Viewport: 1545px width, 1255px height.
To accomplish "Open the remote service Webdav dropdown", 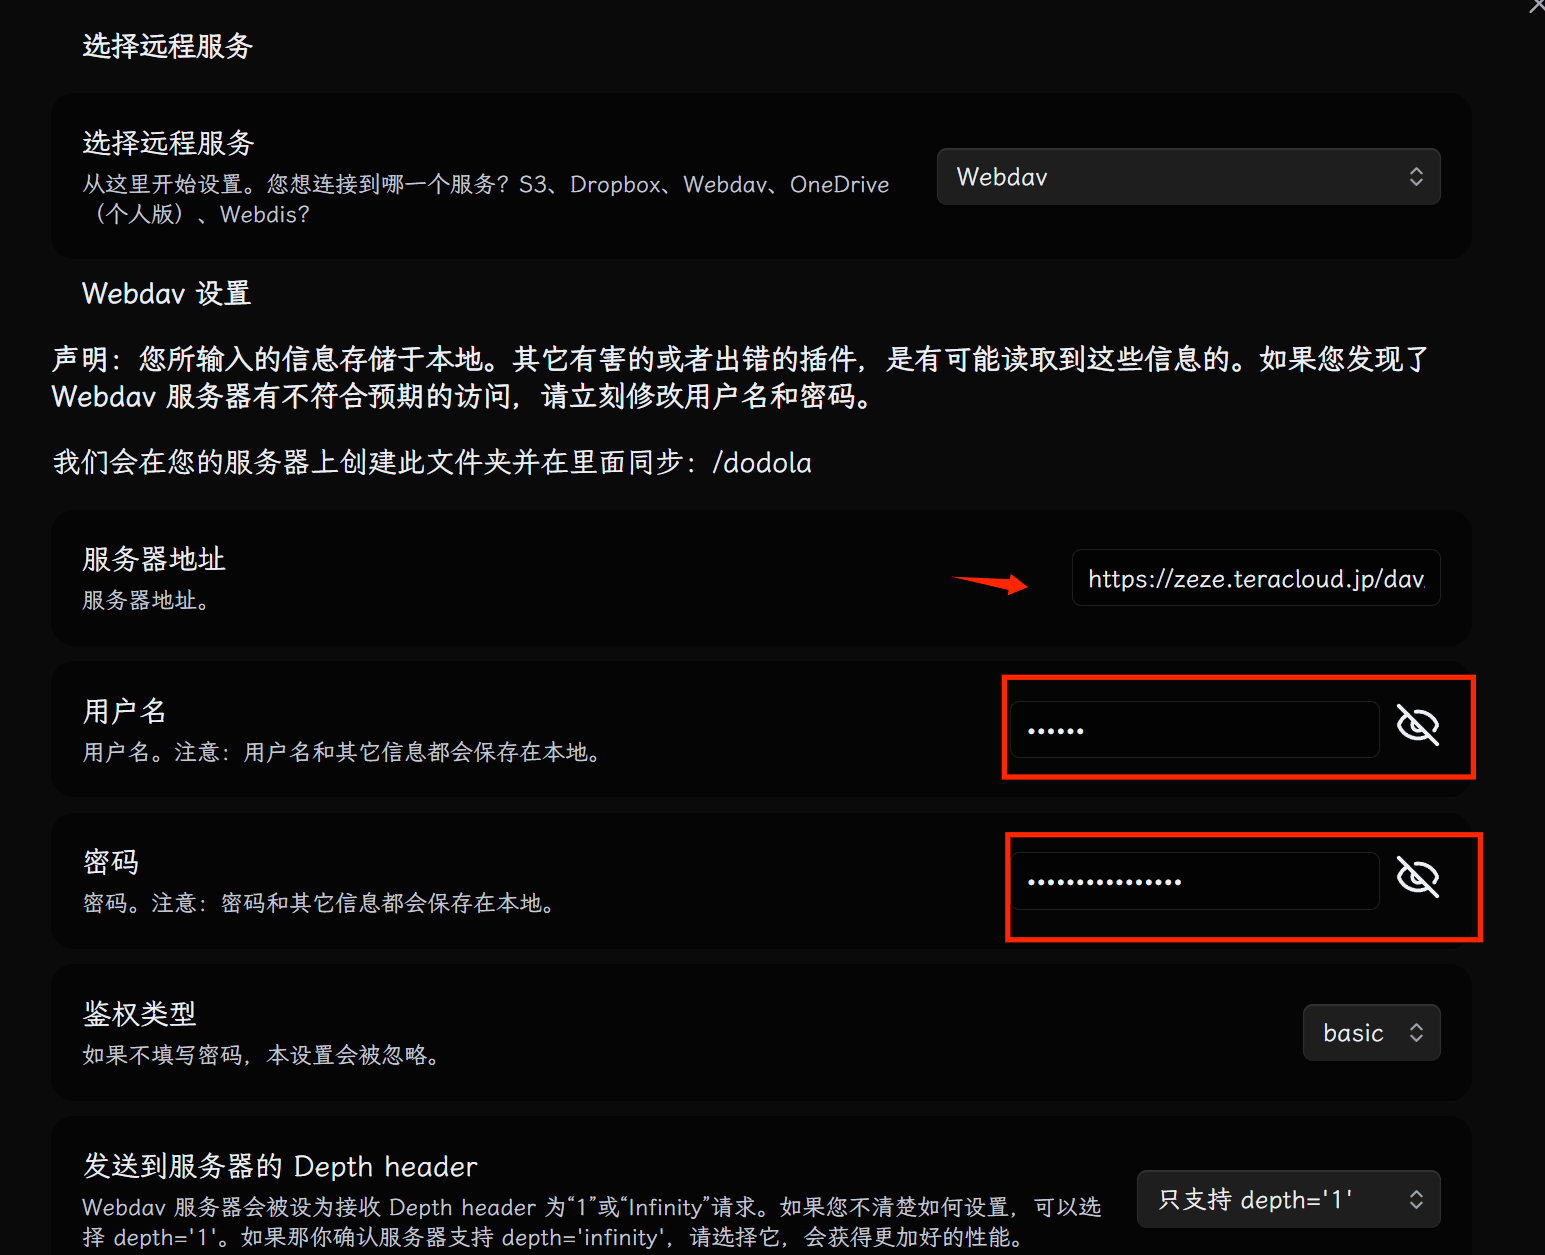I will click(x=1188, y=177).
